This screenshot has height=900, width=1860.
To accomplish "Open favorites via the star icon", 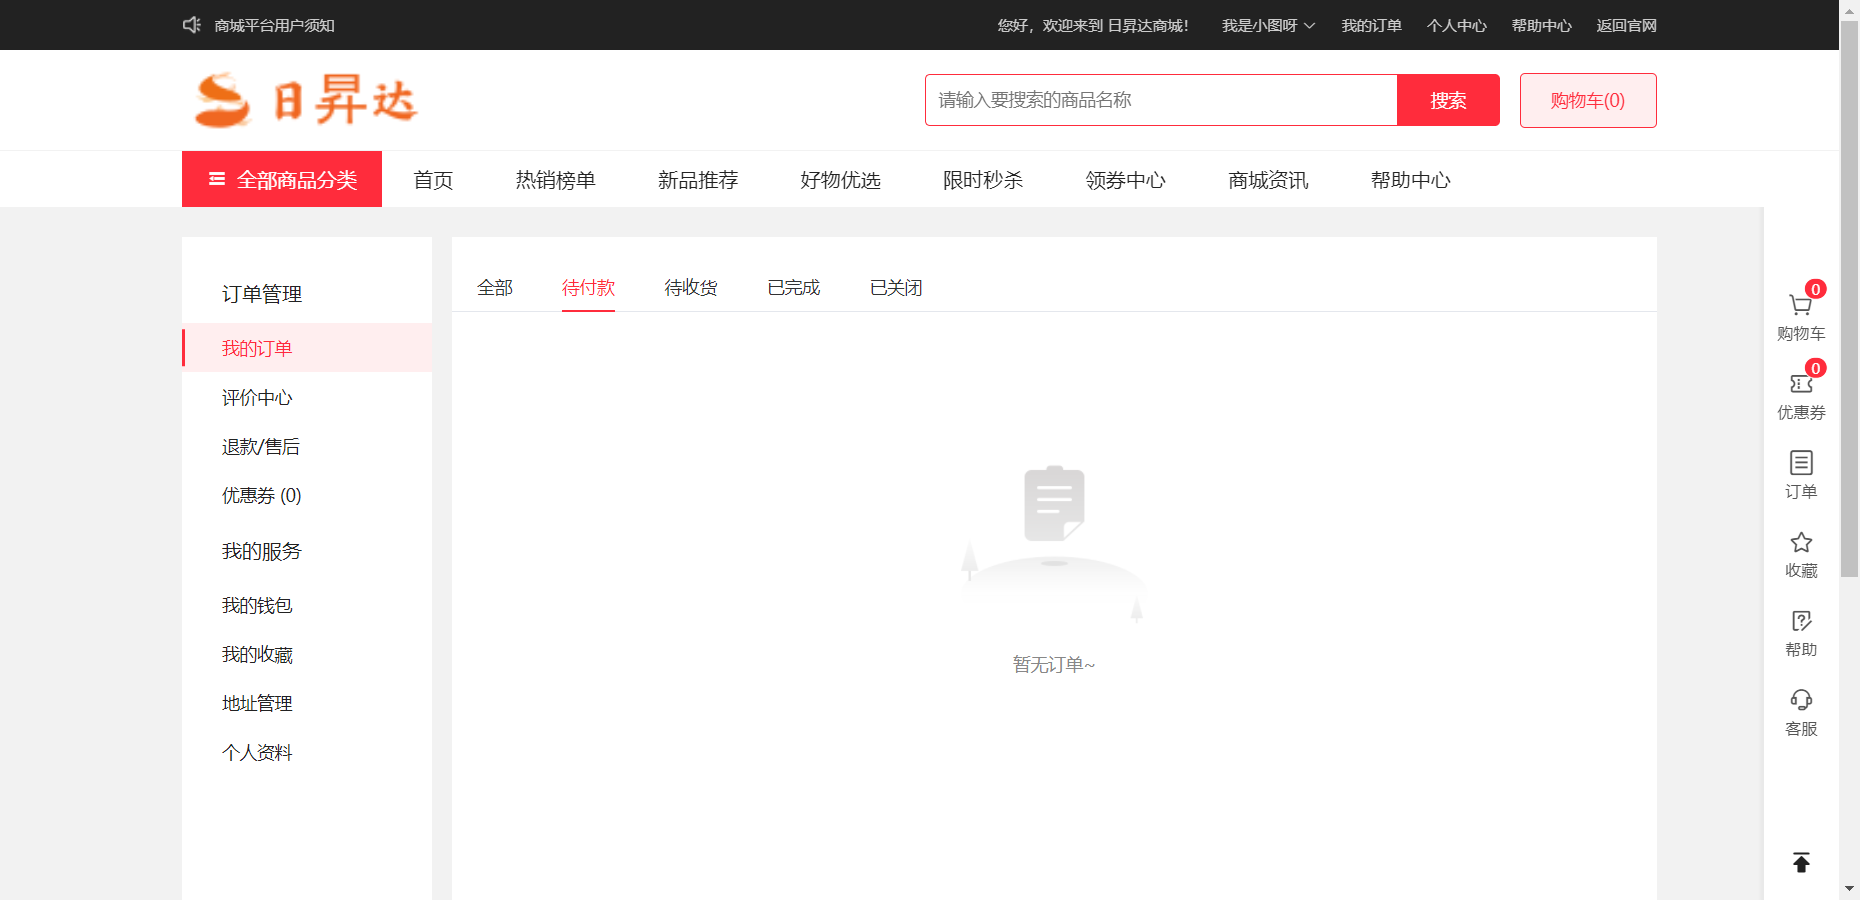I will pos(1800,542).
